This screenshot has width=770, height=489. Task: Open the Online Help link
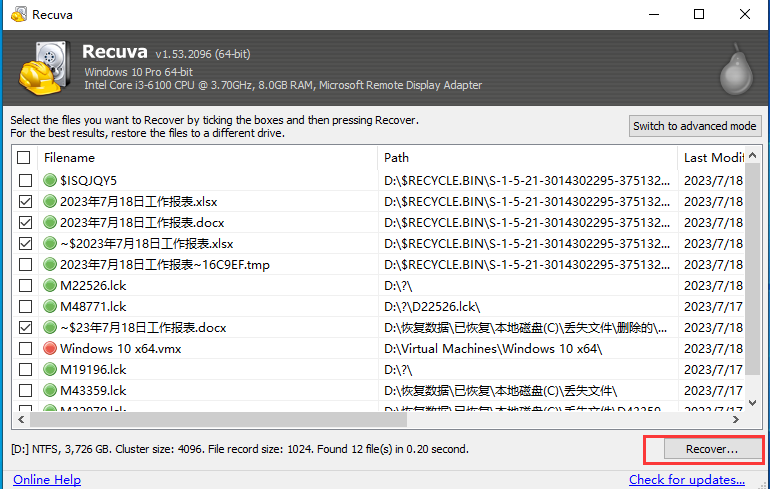click(47, 480)
